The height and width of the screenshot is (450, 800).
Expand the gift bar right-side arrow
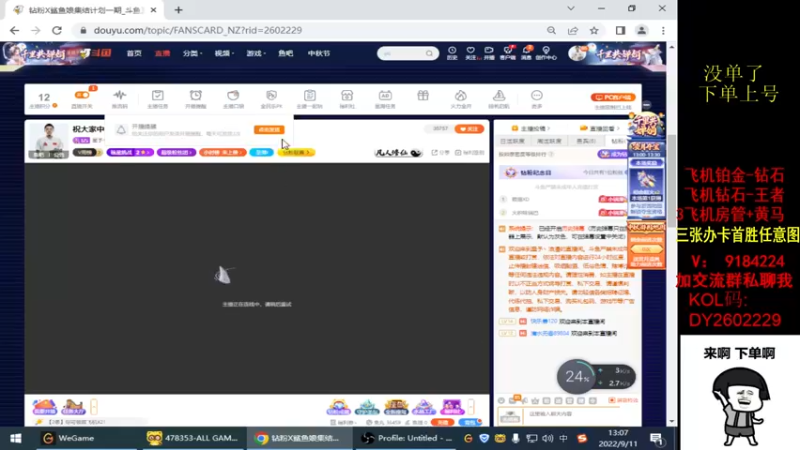tap(470, 407)
